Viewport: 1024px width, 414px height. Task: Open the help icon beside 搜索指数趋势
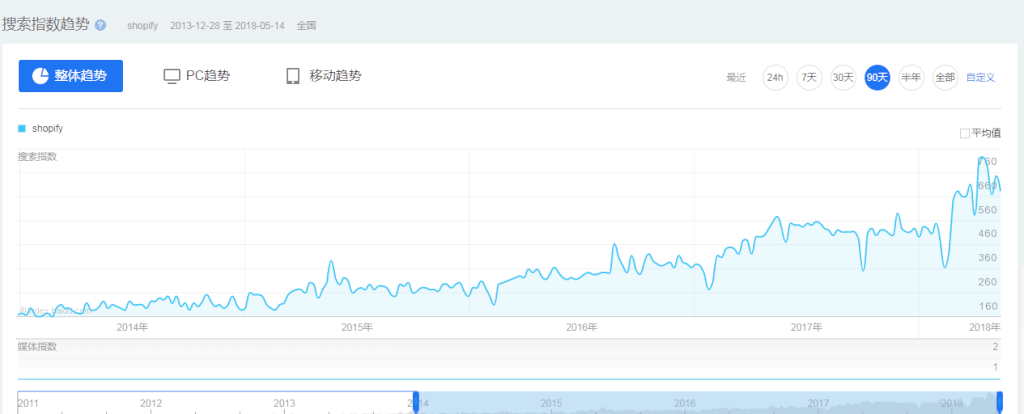pos(100,25)
